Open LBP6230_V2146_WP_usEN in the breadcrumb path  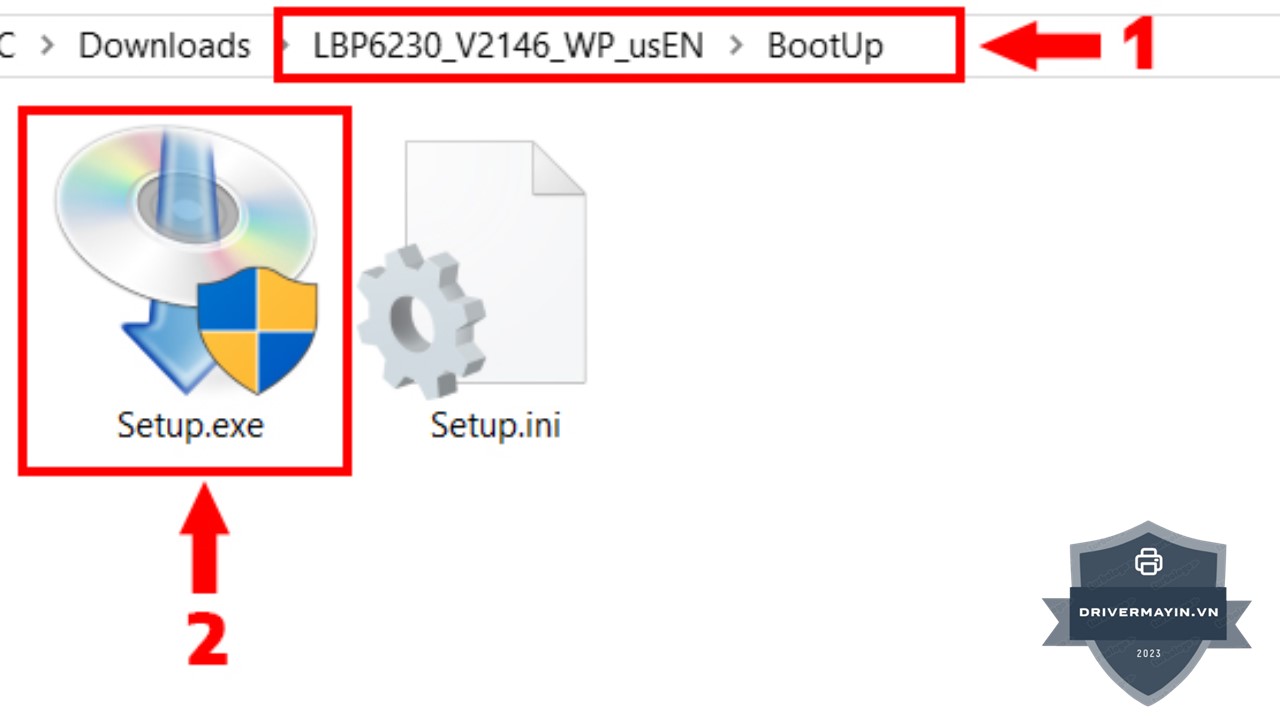508,46
